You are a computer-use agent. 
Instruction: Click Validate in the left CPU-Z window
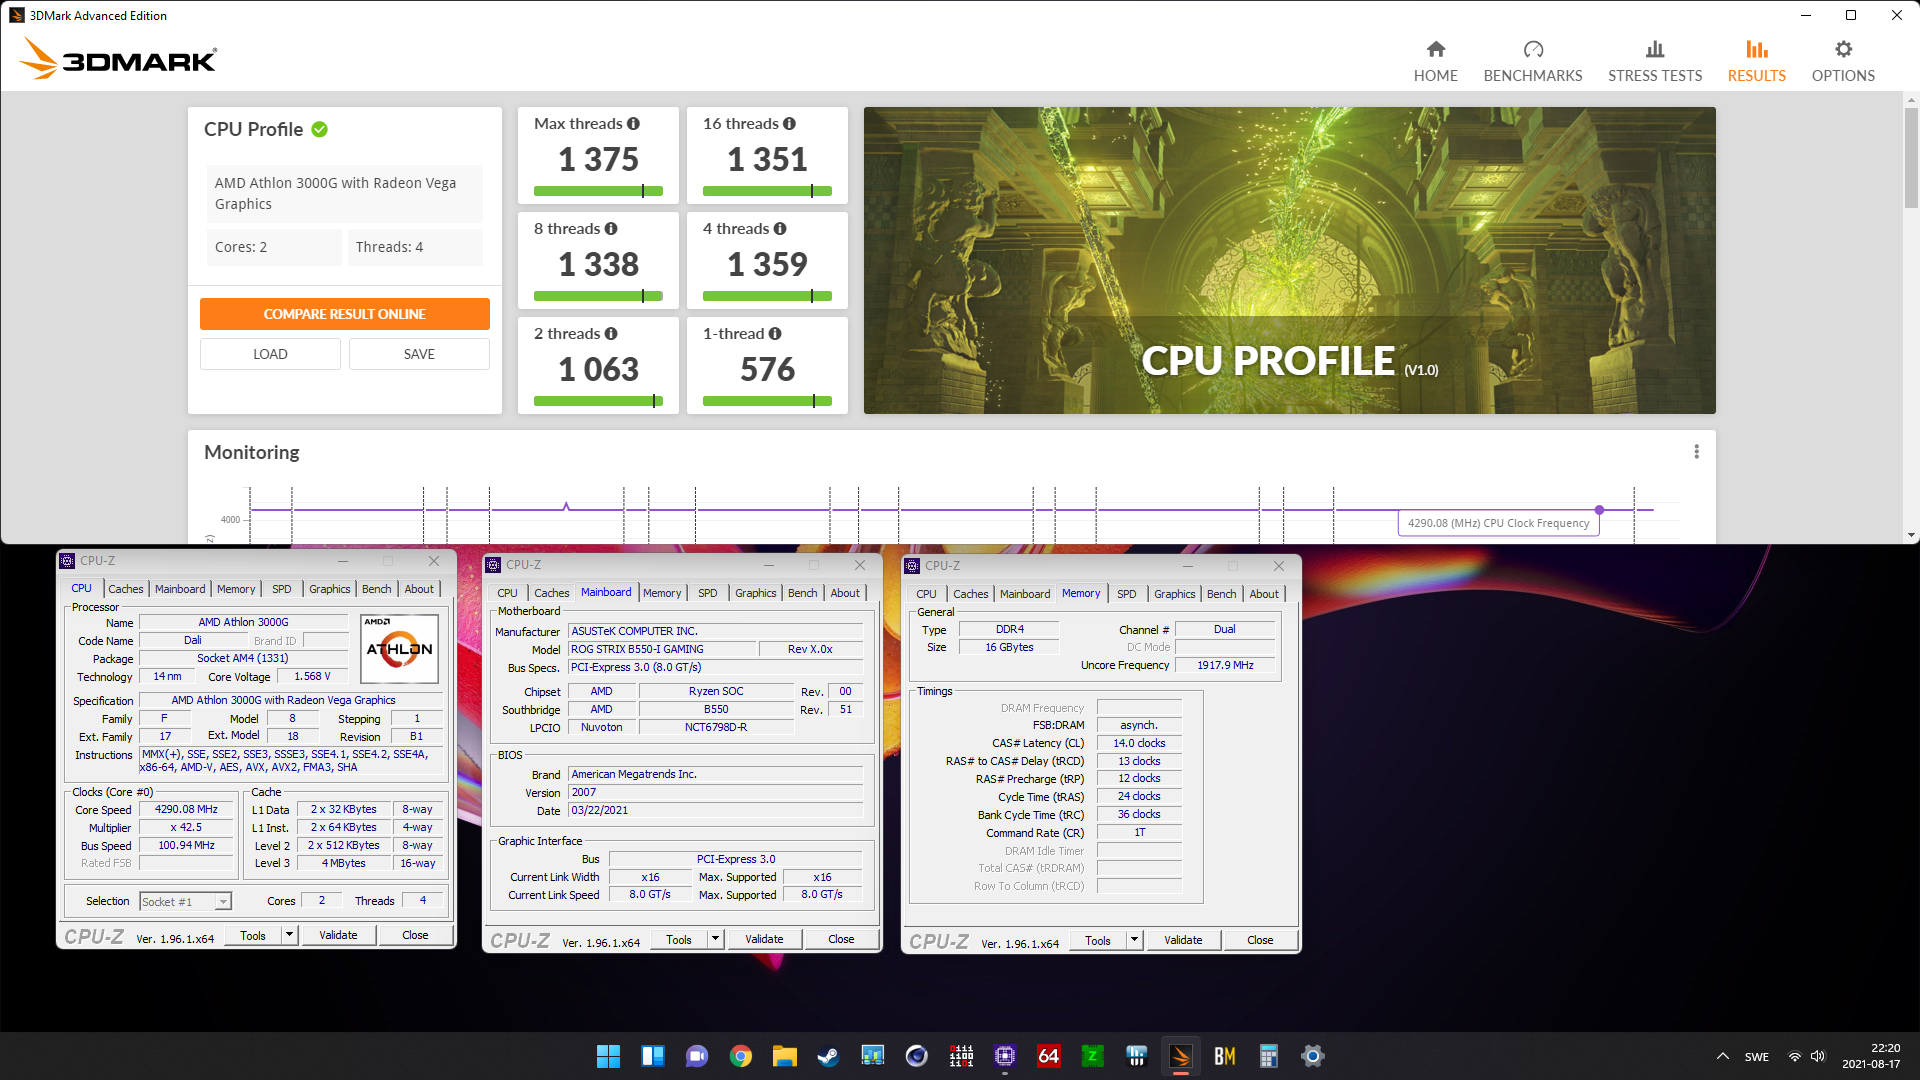338,935
